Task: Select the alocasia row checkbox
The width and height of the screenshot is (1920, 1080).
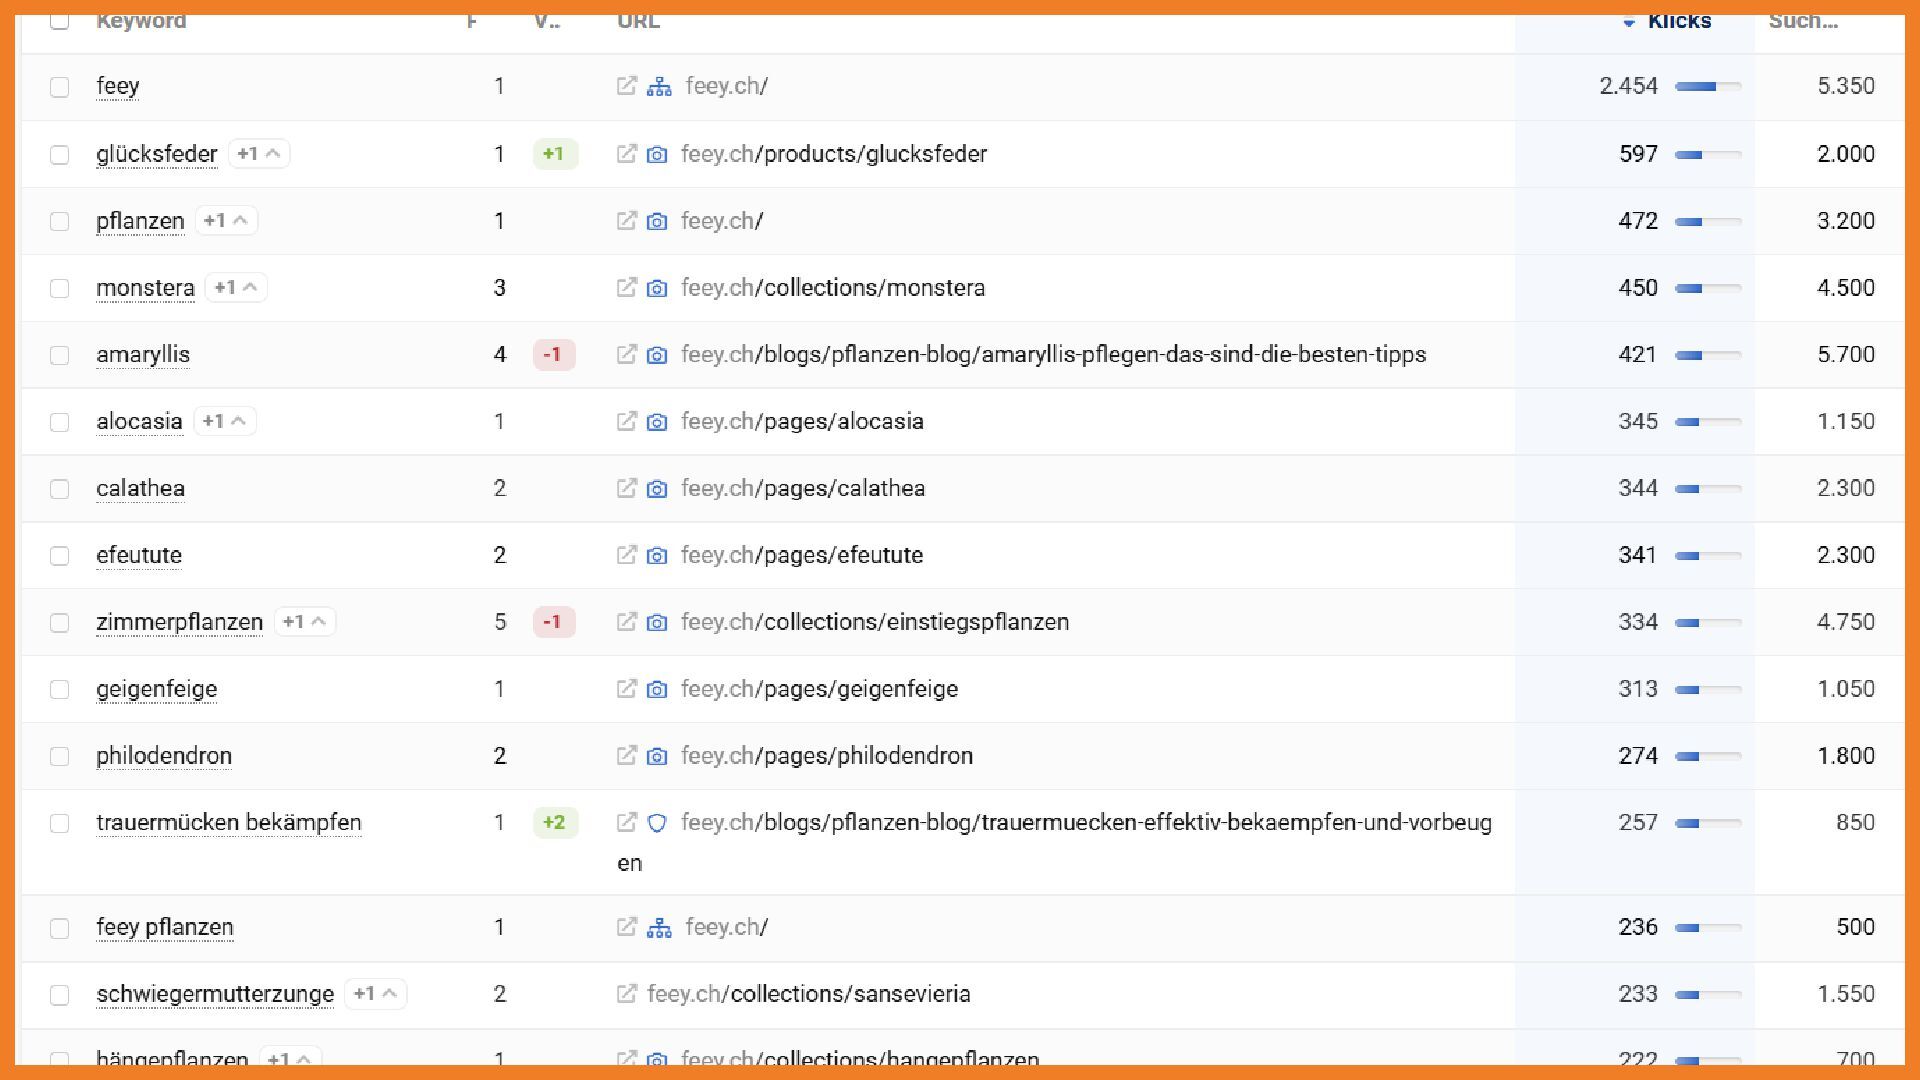Action: (x=60, y=423)
